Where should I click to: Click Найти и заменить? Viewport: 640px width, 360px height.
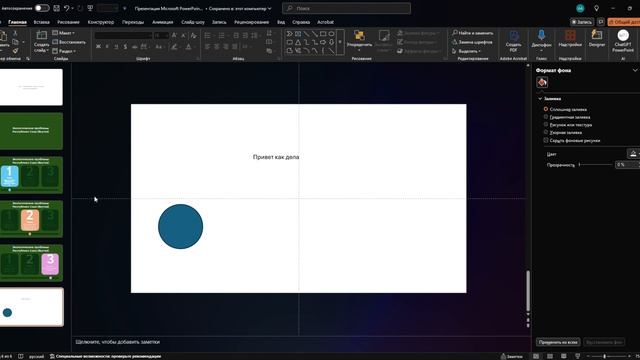pyautogui.click(x=473, y=33)
